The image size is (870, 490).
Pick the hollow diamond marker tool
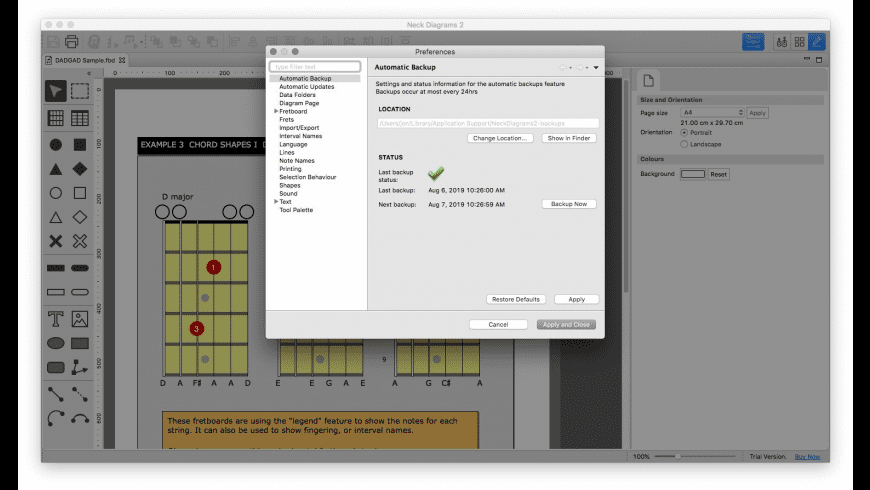coord(80,218)
